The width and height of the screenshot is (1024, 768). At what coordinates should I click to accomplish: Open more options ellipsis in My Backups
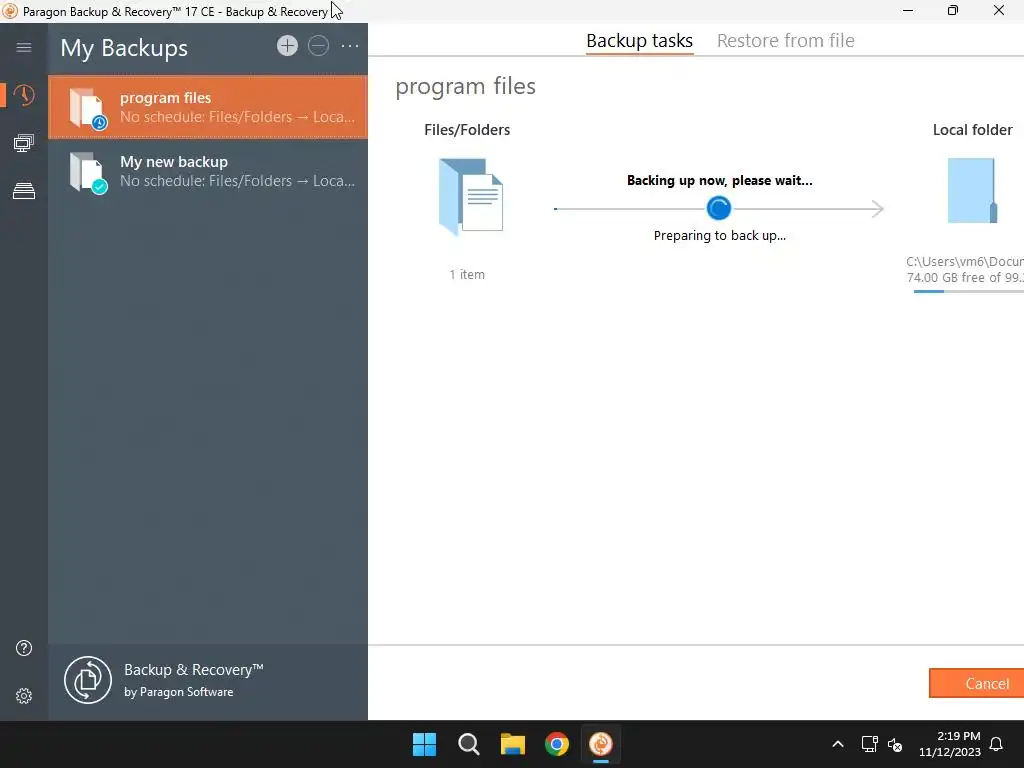350,46
